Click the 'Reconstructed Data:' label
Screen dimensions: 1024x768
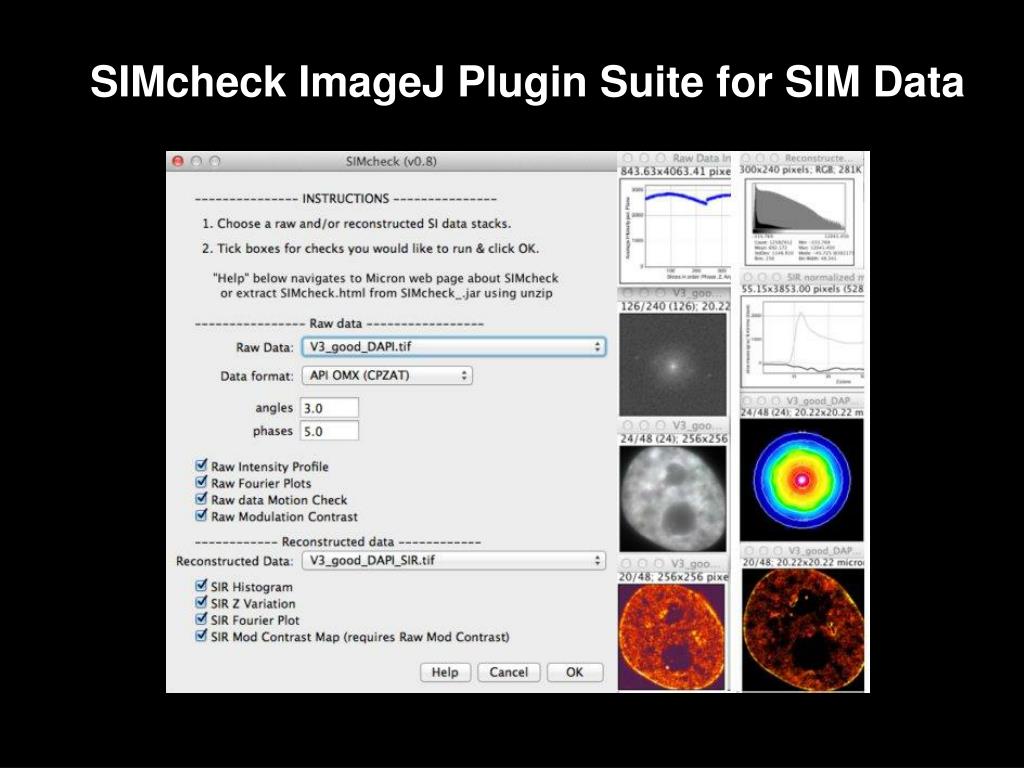click(235, 561)
